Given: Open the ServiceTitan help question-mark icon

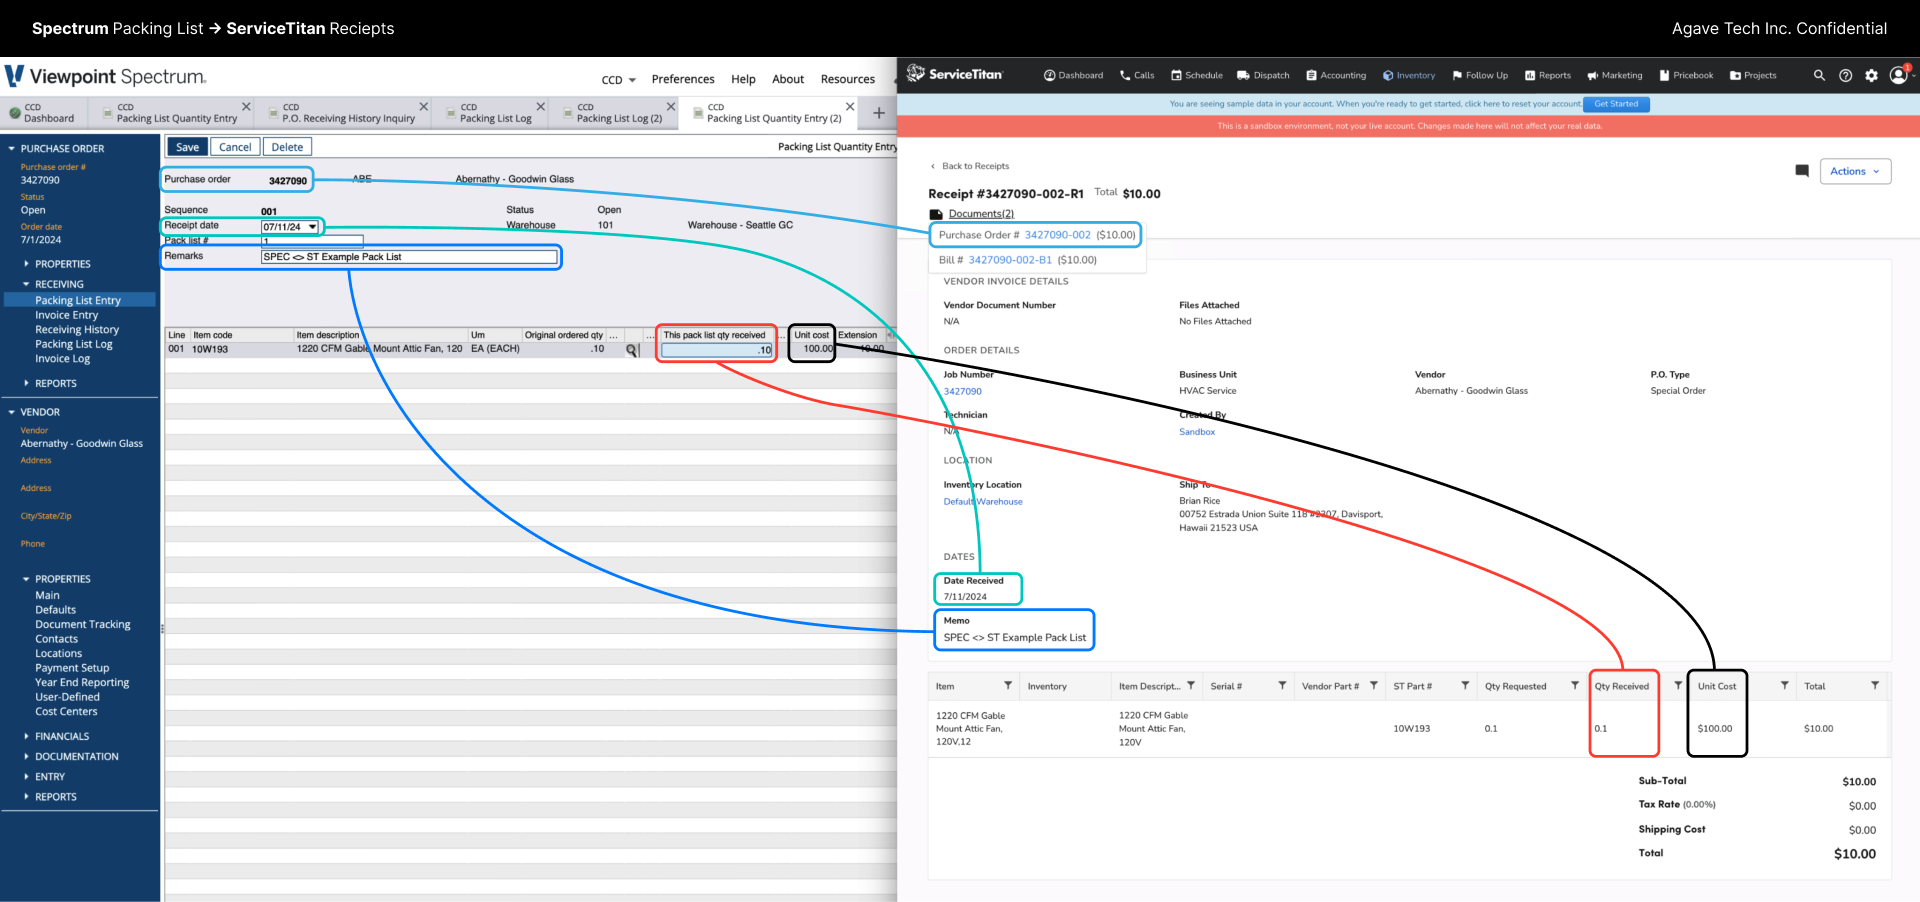Looking at the screenshot, I should click(1846, 75).
